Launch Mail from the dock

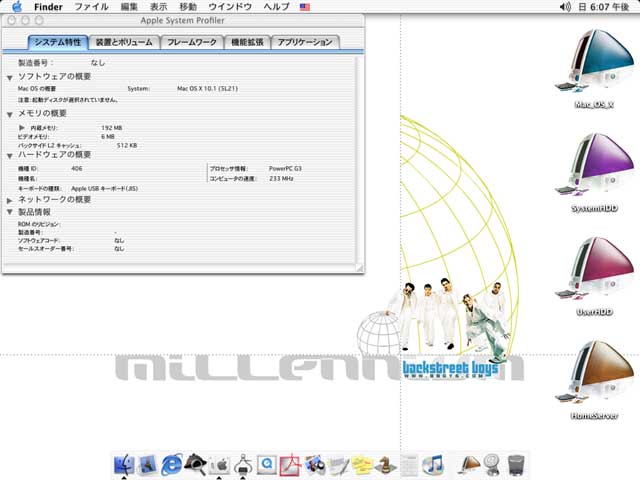[x=147, y=464]
